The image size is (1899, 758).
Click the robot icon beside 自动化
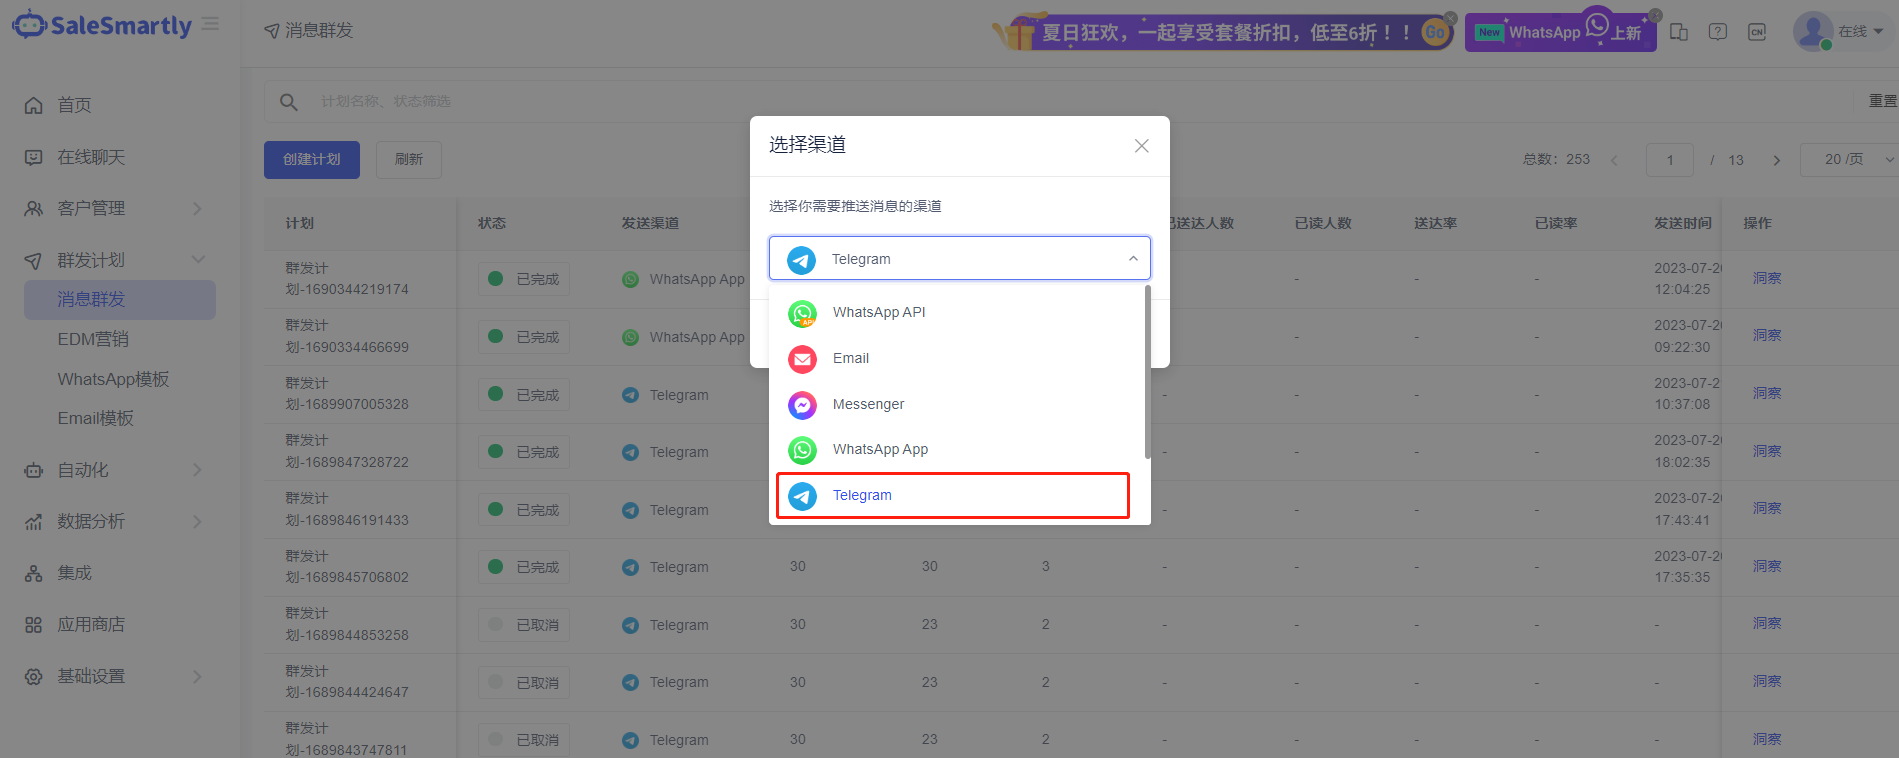click(34, 470)
